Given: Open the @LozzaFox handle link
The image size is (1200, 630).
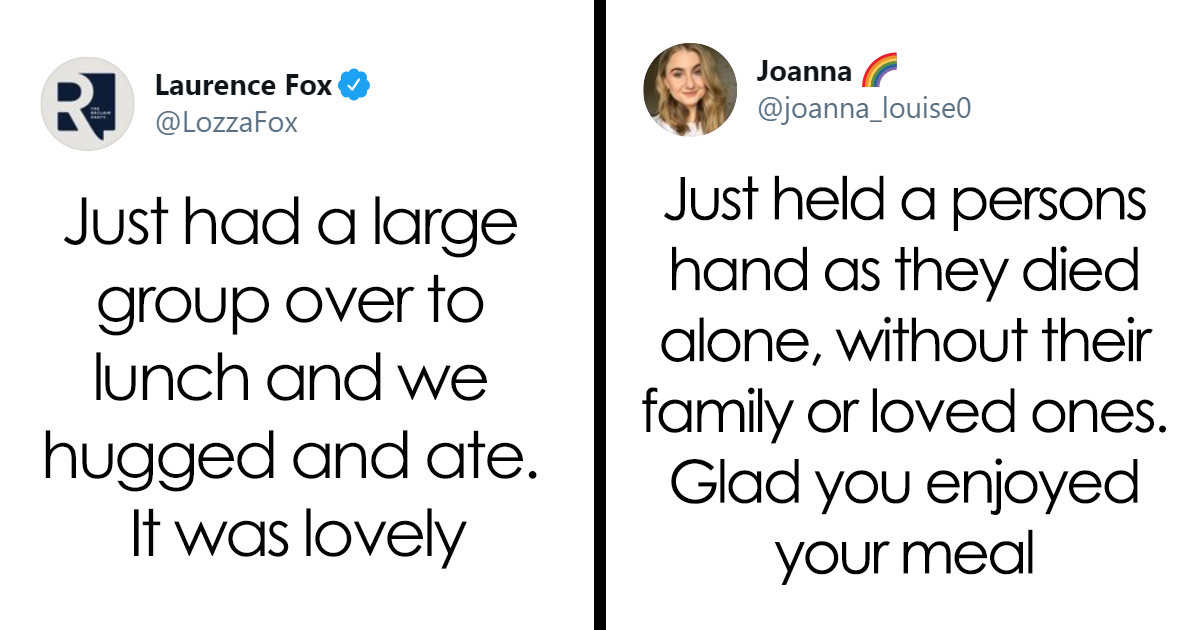Looking at the screenshot, I should [226, 122].
